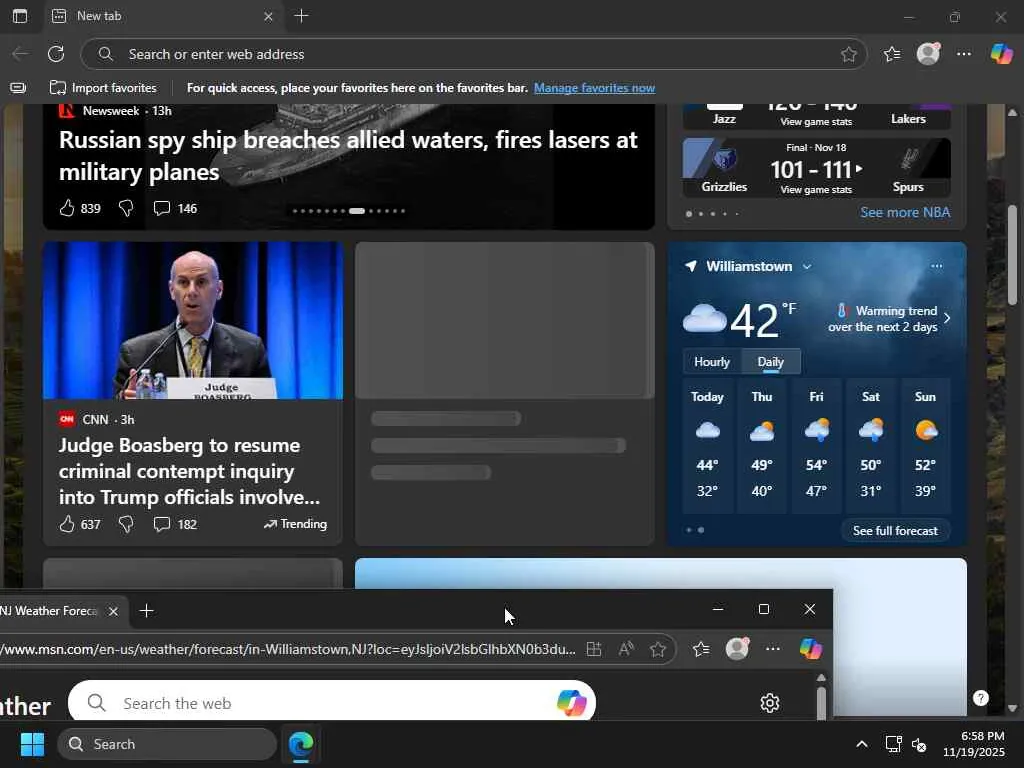The width and height of the screenshot is (1024, 768).
Task: Launch Copilot icon in main window toolbar
Action: (1001, 54)
